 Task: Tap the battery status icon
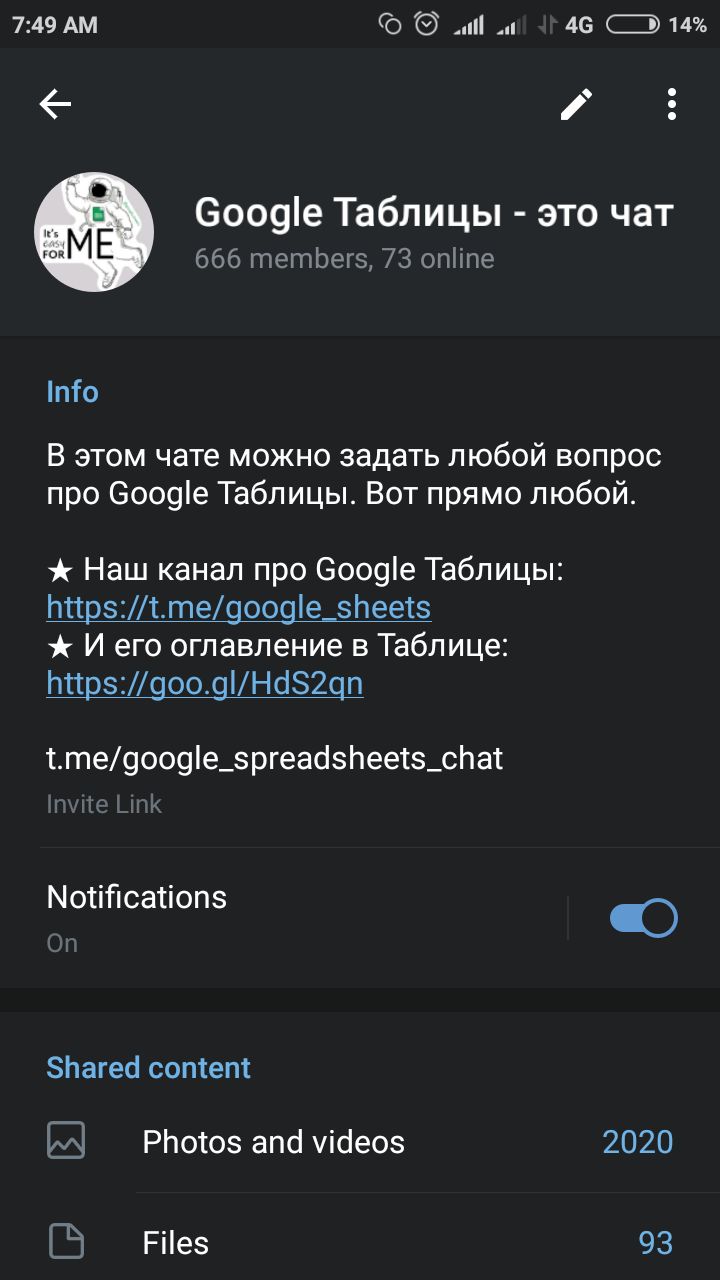(632, 24)
